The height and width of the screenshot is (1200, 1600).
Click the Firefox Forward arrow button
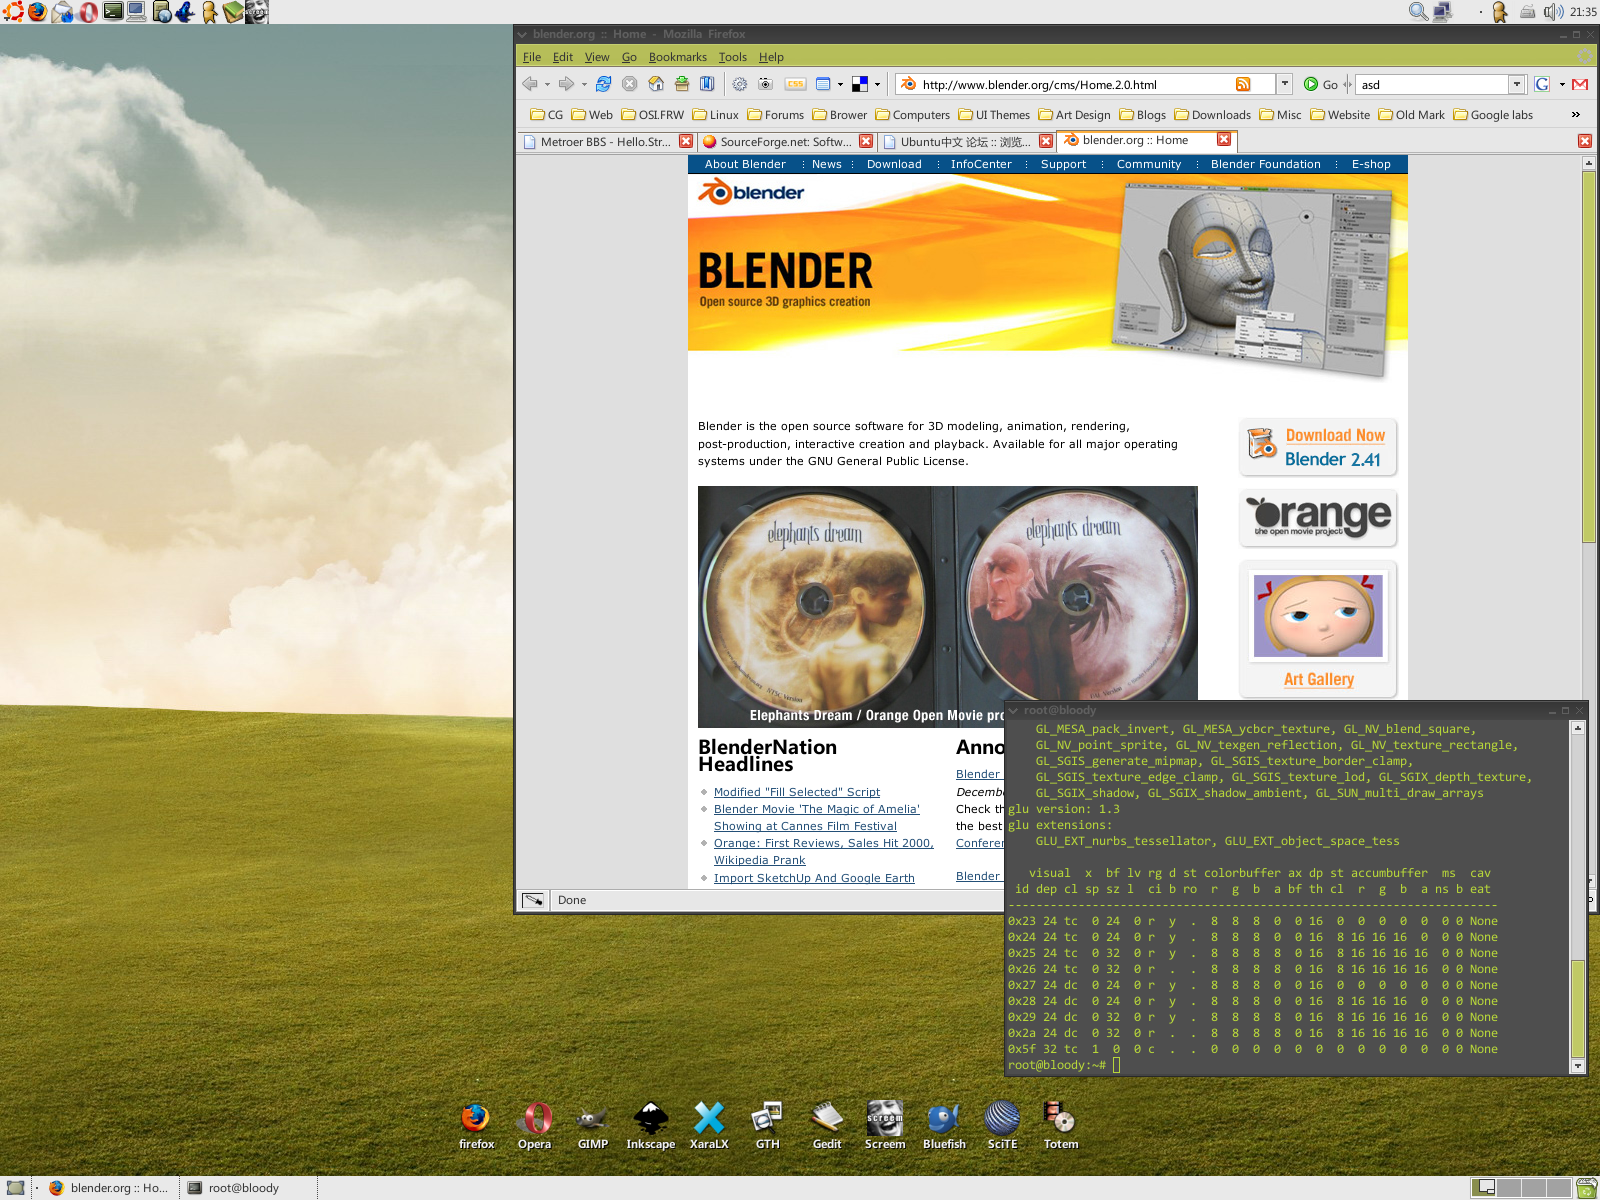point(566,84)
